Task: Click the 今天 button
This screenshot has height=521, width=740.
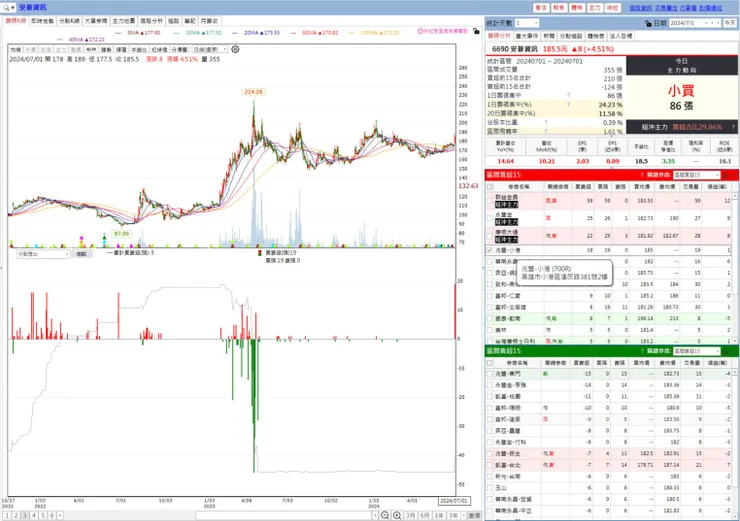Action: tap(730, 23)
